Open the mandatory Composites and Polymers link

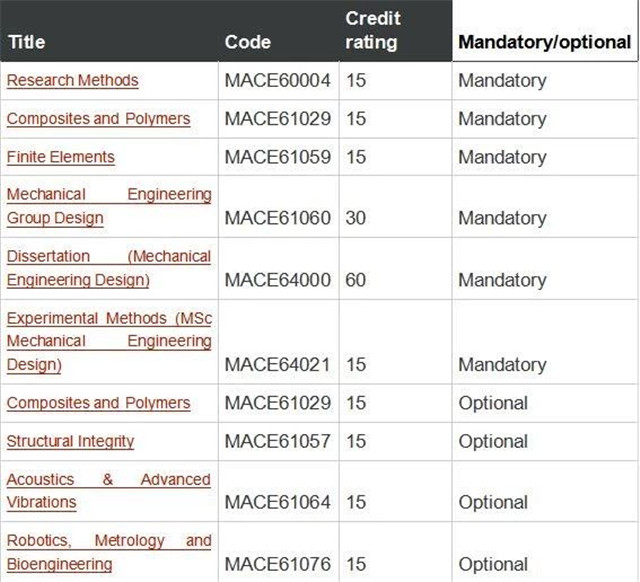click(98, 119)
